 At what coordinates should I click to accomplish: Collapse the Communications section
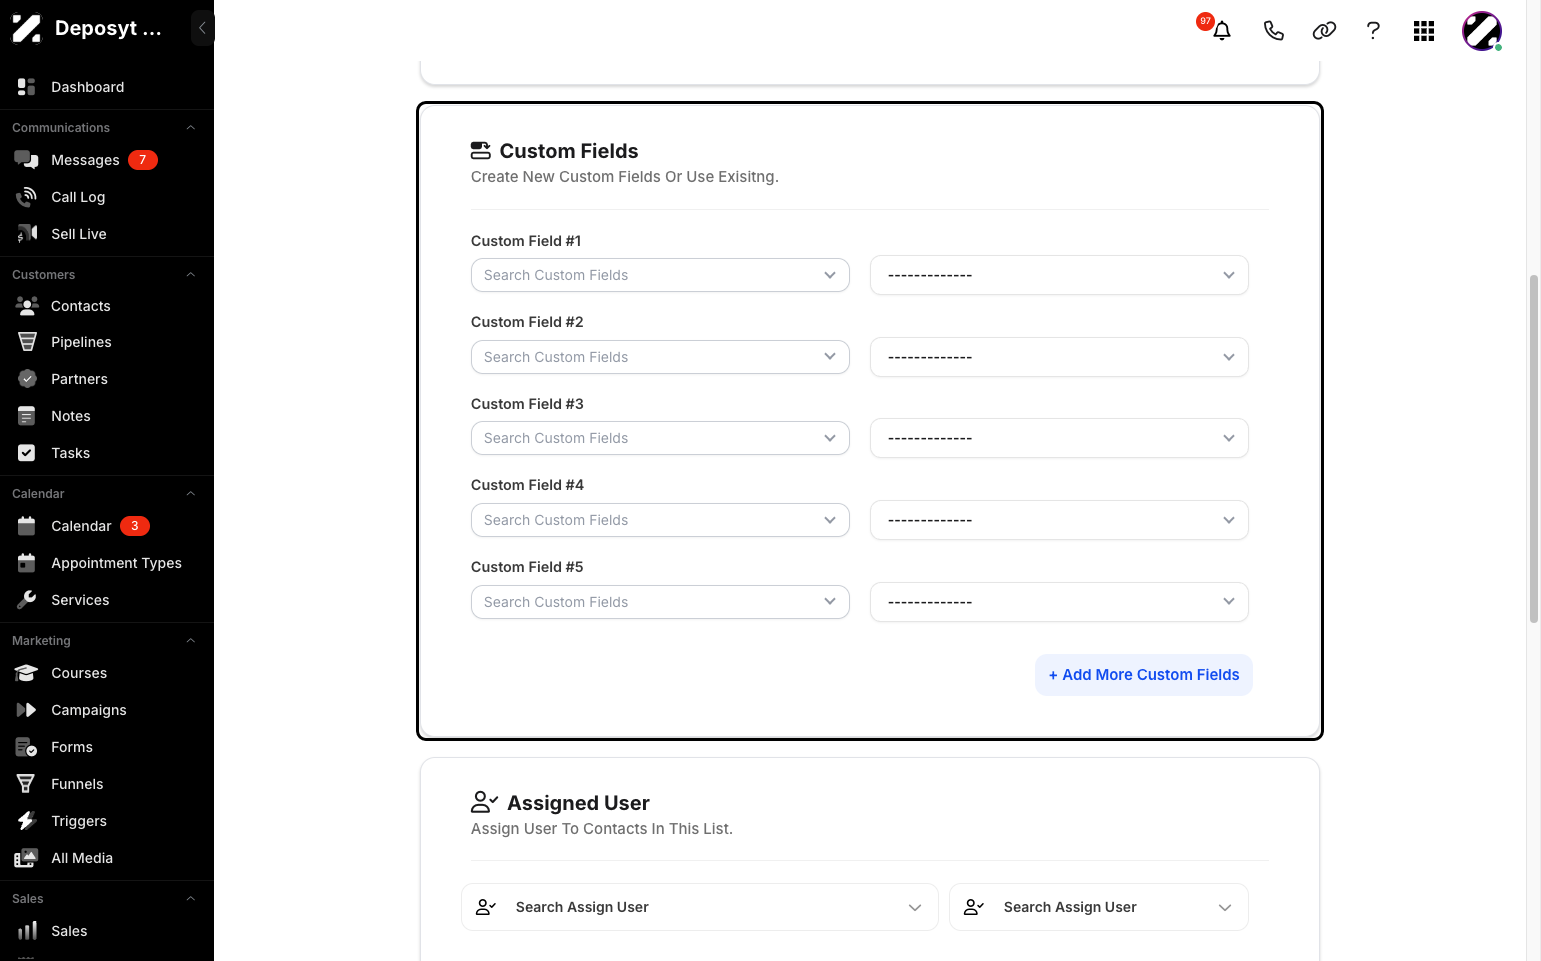click(190, 128)
